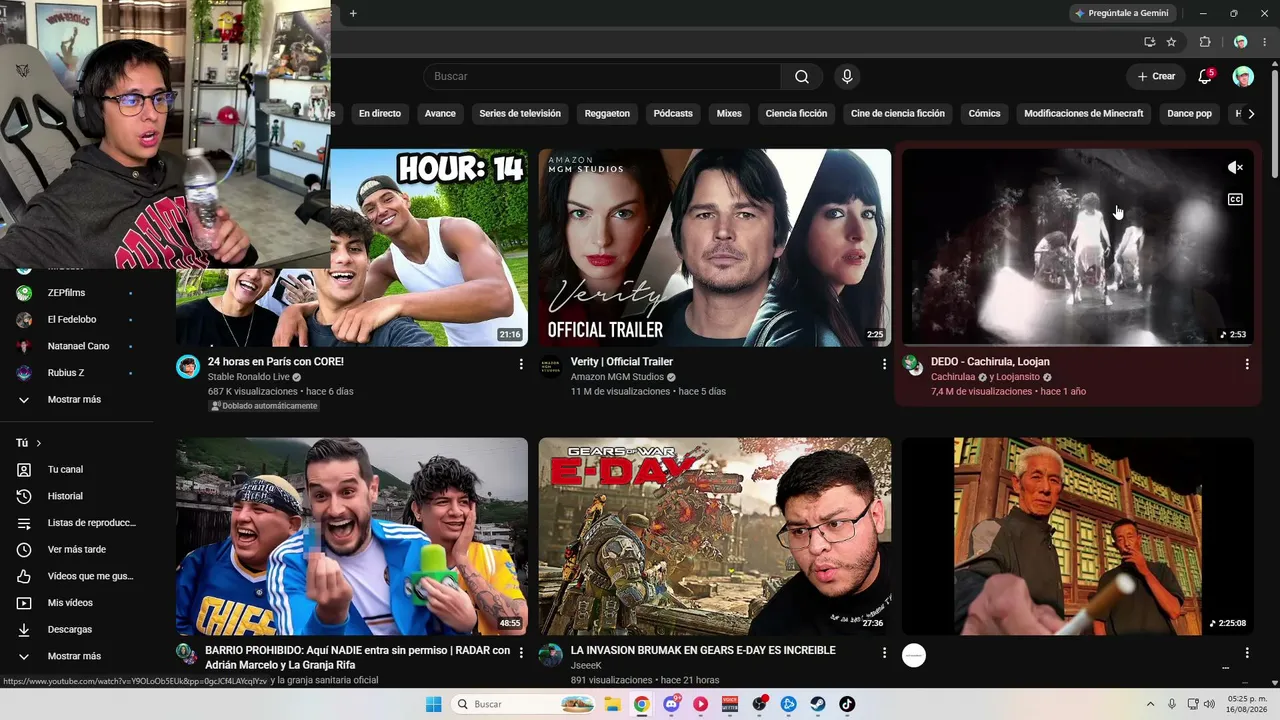1280x720 pixels.
Task: Open the Gears E-Day video thumbnail
Action: point(715,536)
